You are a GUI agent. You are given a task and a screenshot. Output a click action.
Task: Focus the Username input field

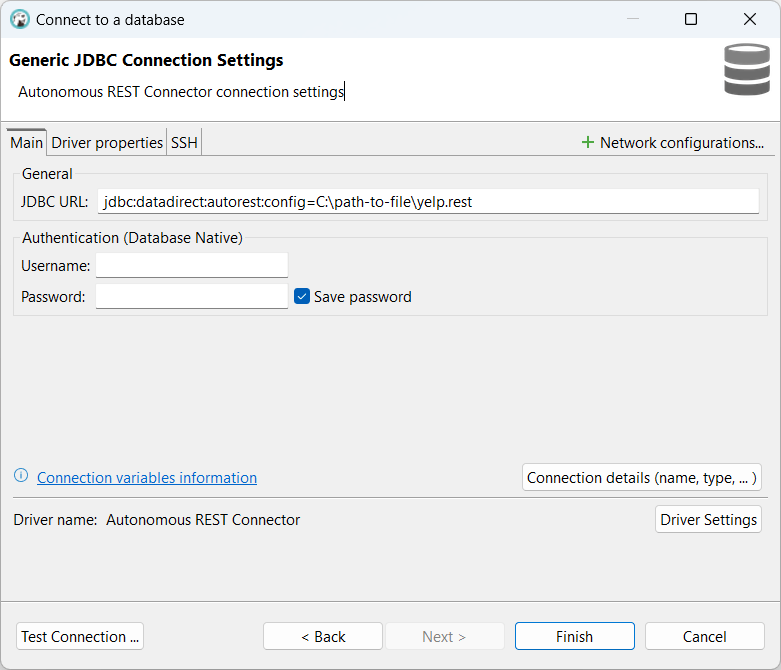click(192, 265)
